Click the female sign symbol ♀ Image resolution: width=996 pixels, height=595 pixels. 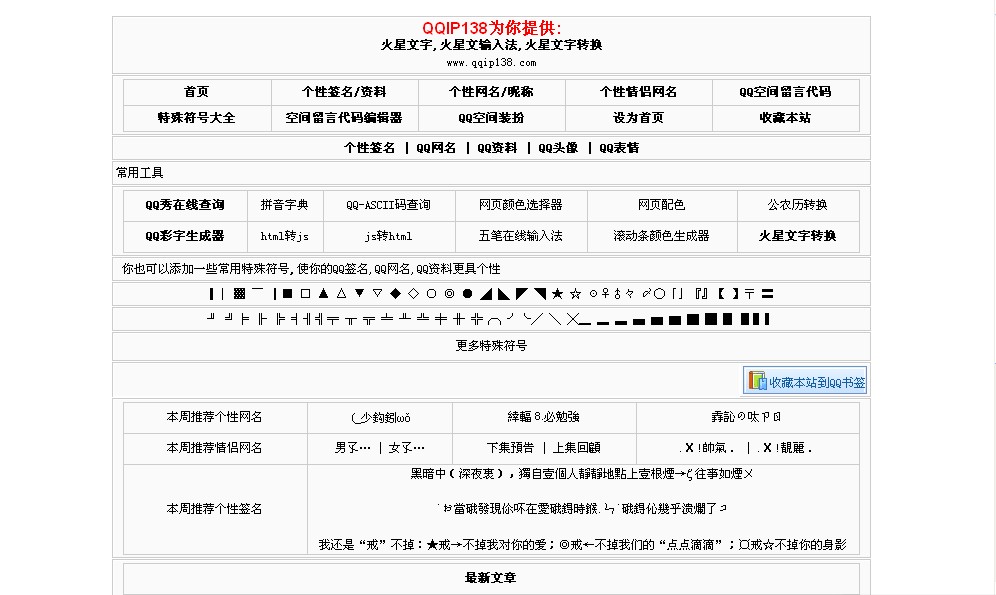pyautogui.click(x=605, y=293)
